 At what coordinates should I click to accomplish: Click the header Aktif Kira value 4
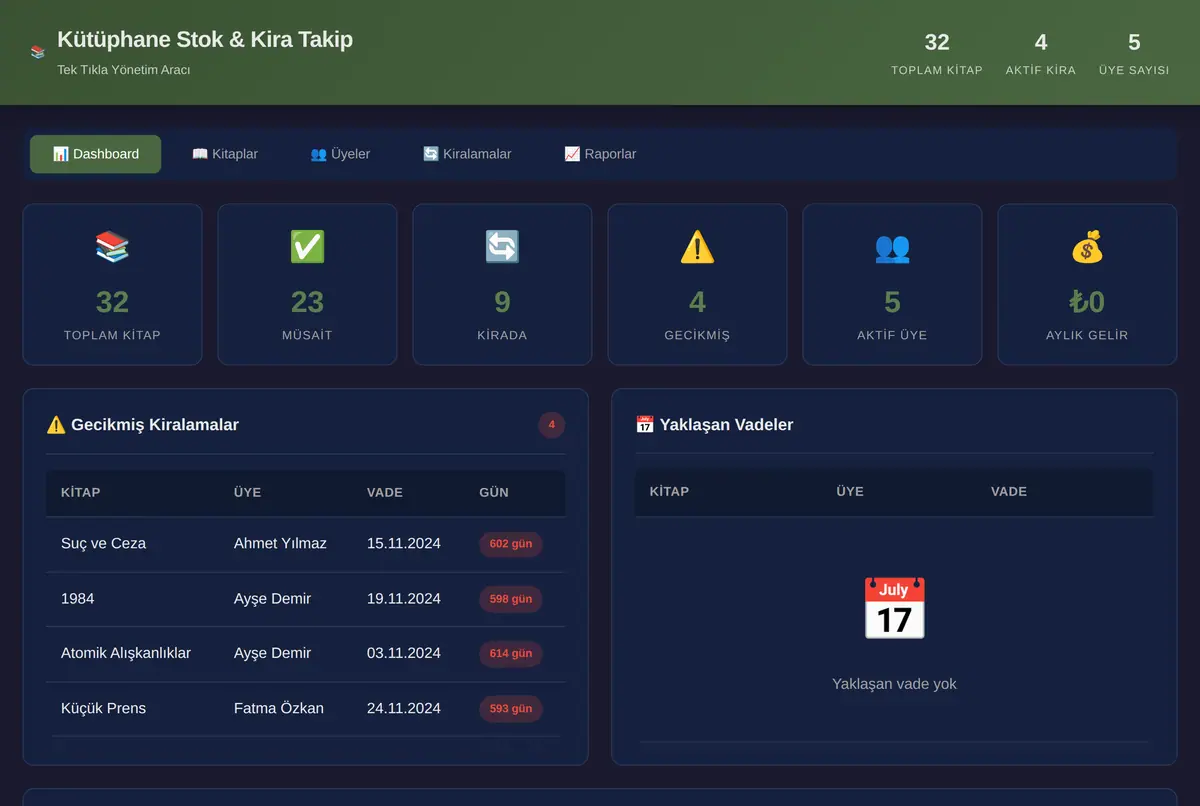[1041, 42]
